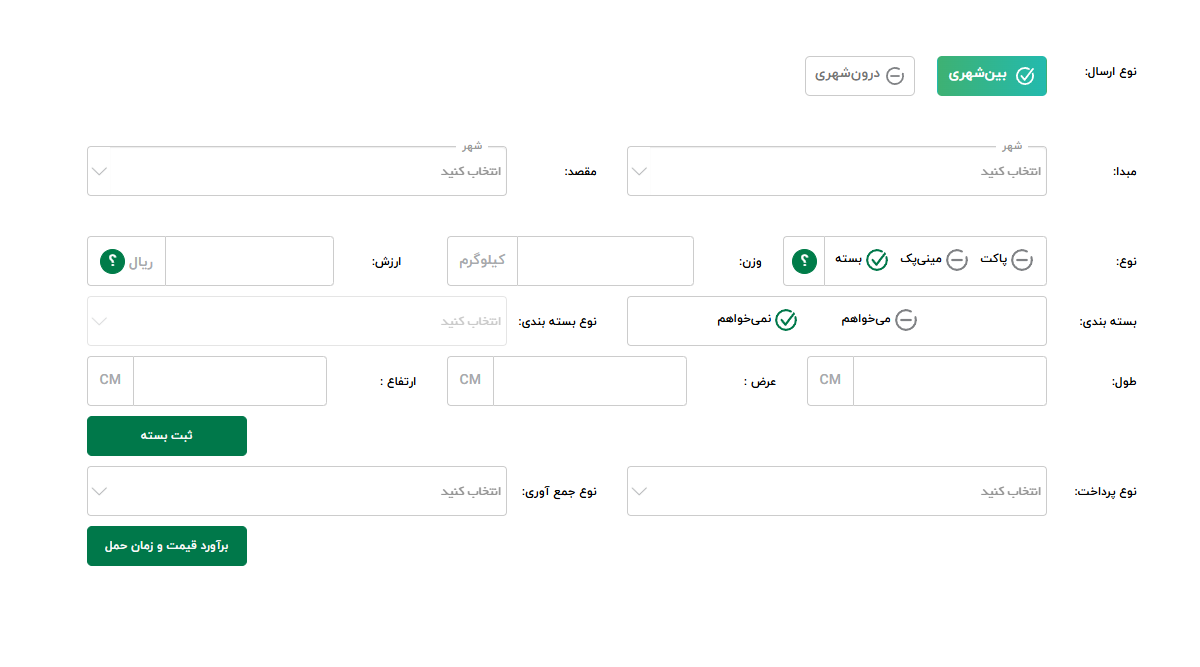The height and width of the screenshot is (667, 1200).
Task: Select می‌خواهم for packaging
Action: point(880,320)
